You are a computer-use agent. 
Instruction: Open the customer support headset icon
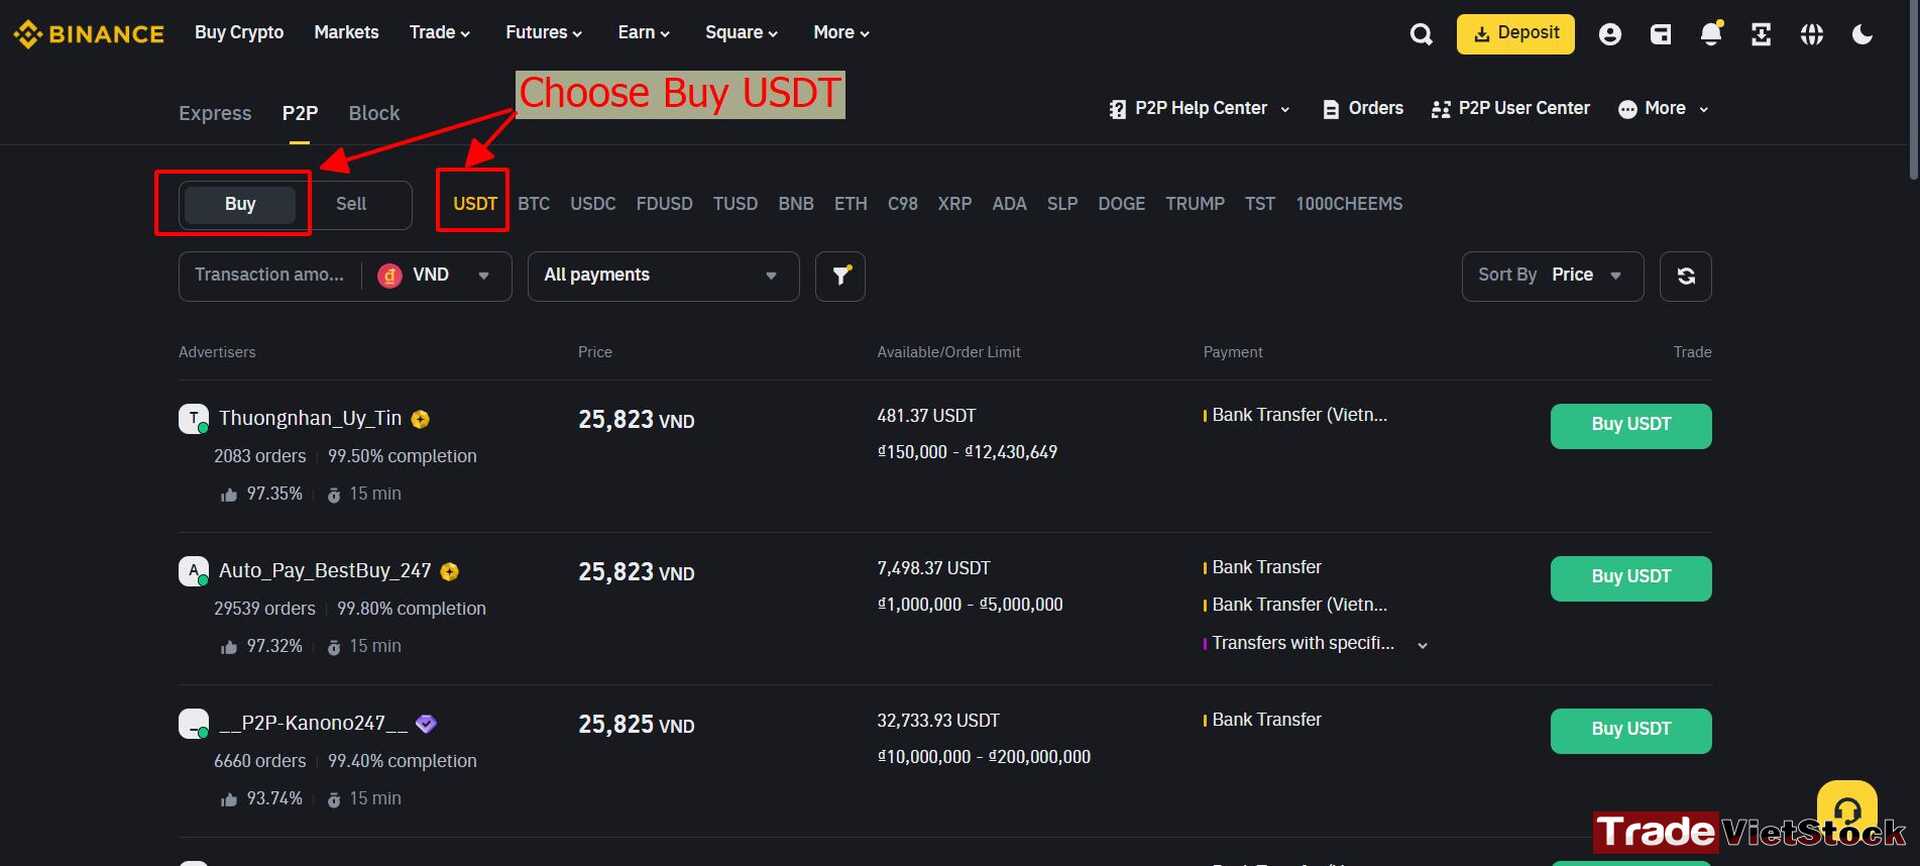(x=1847, y=809)
